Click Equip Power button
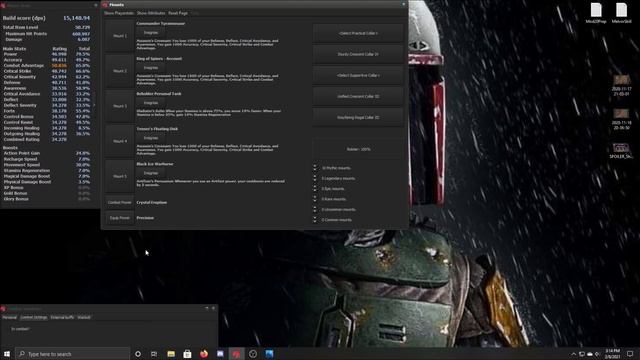 (120, 218)
